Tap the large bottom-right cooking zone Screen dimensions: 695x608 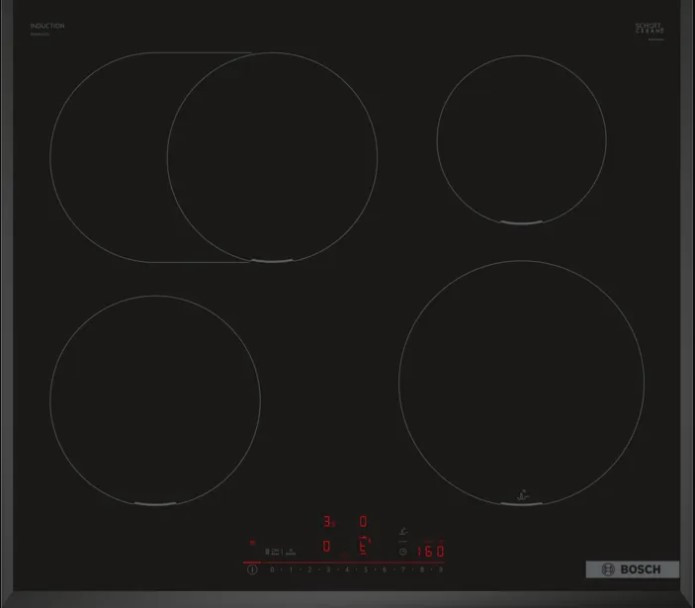521,383
